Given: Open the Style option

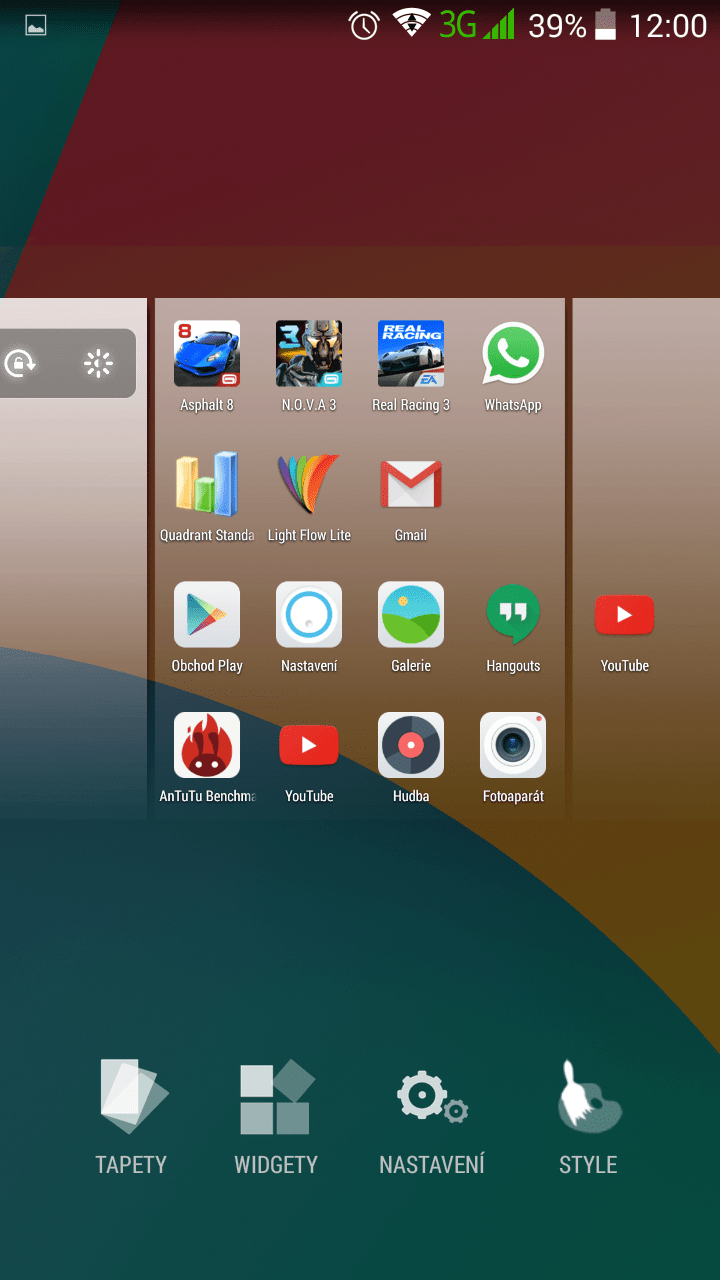Looking at the screenshot, I should [588, 1117].
